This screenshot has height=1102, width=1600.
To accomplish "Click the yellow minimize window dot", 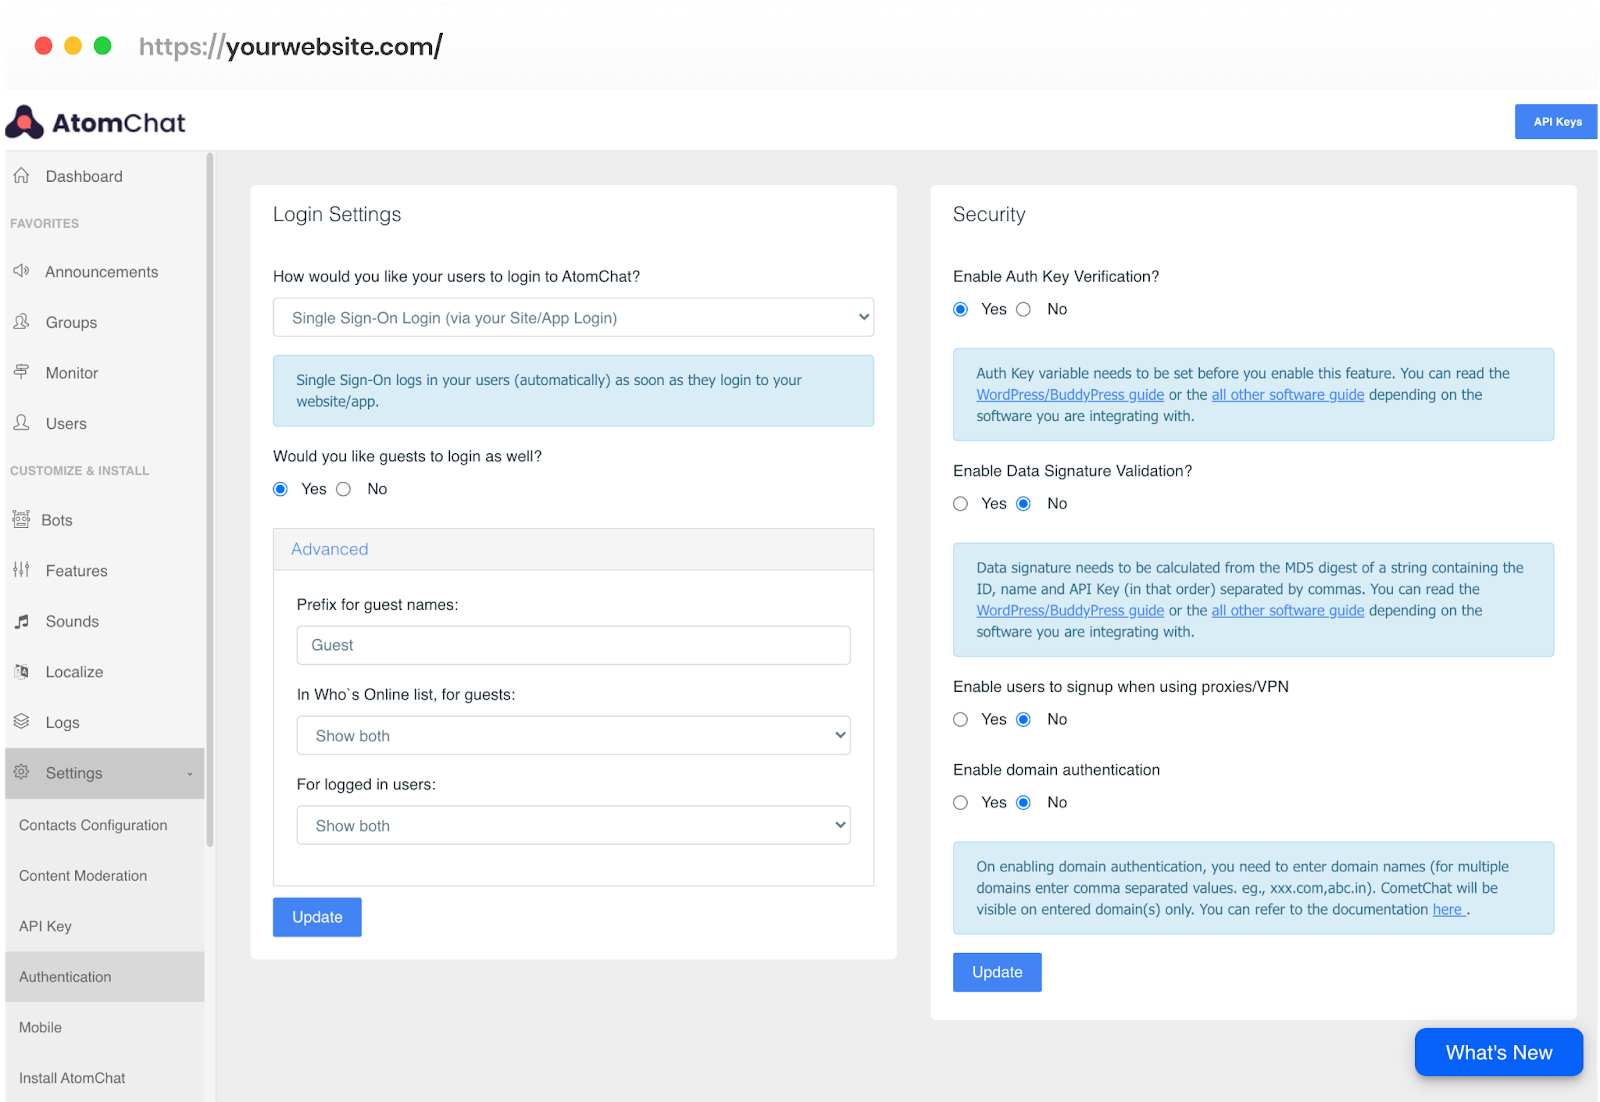I will click(x=73, y=45).
